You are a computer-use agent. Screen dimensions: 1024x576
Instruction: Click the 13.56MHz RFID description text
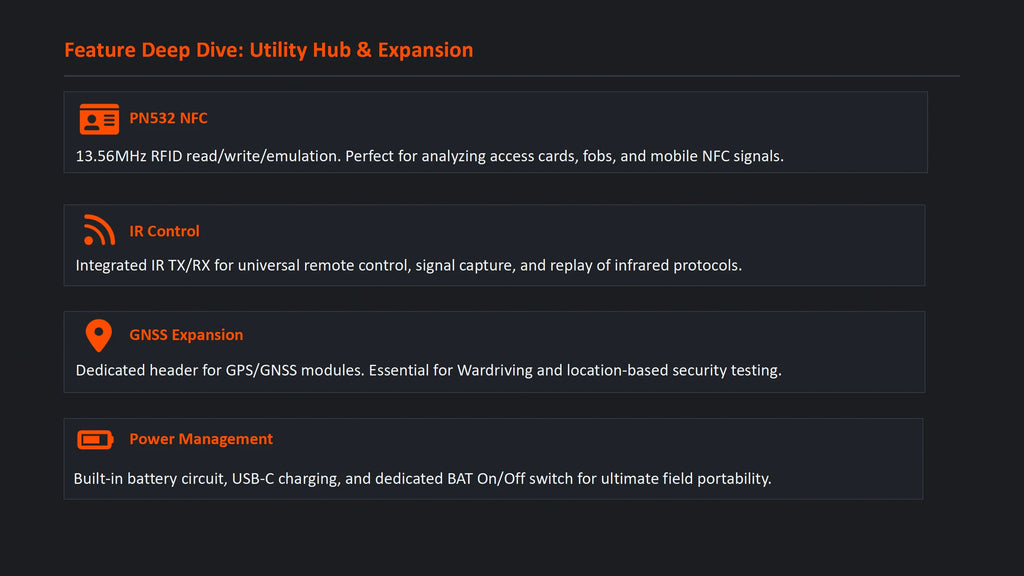pos(430,156)
